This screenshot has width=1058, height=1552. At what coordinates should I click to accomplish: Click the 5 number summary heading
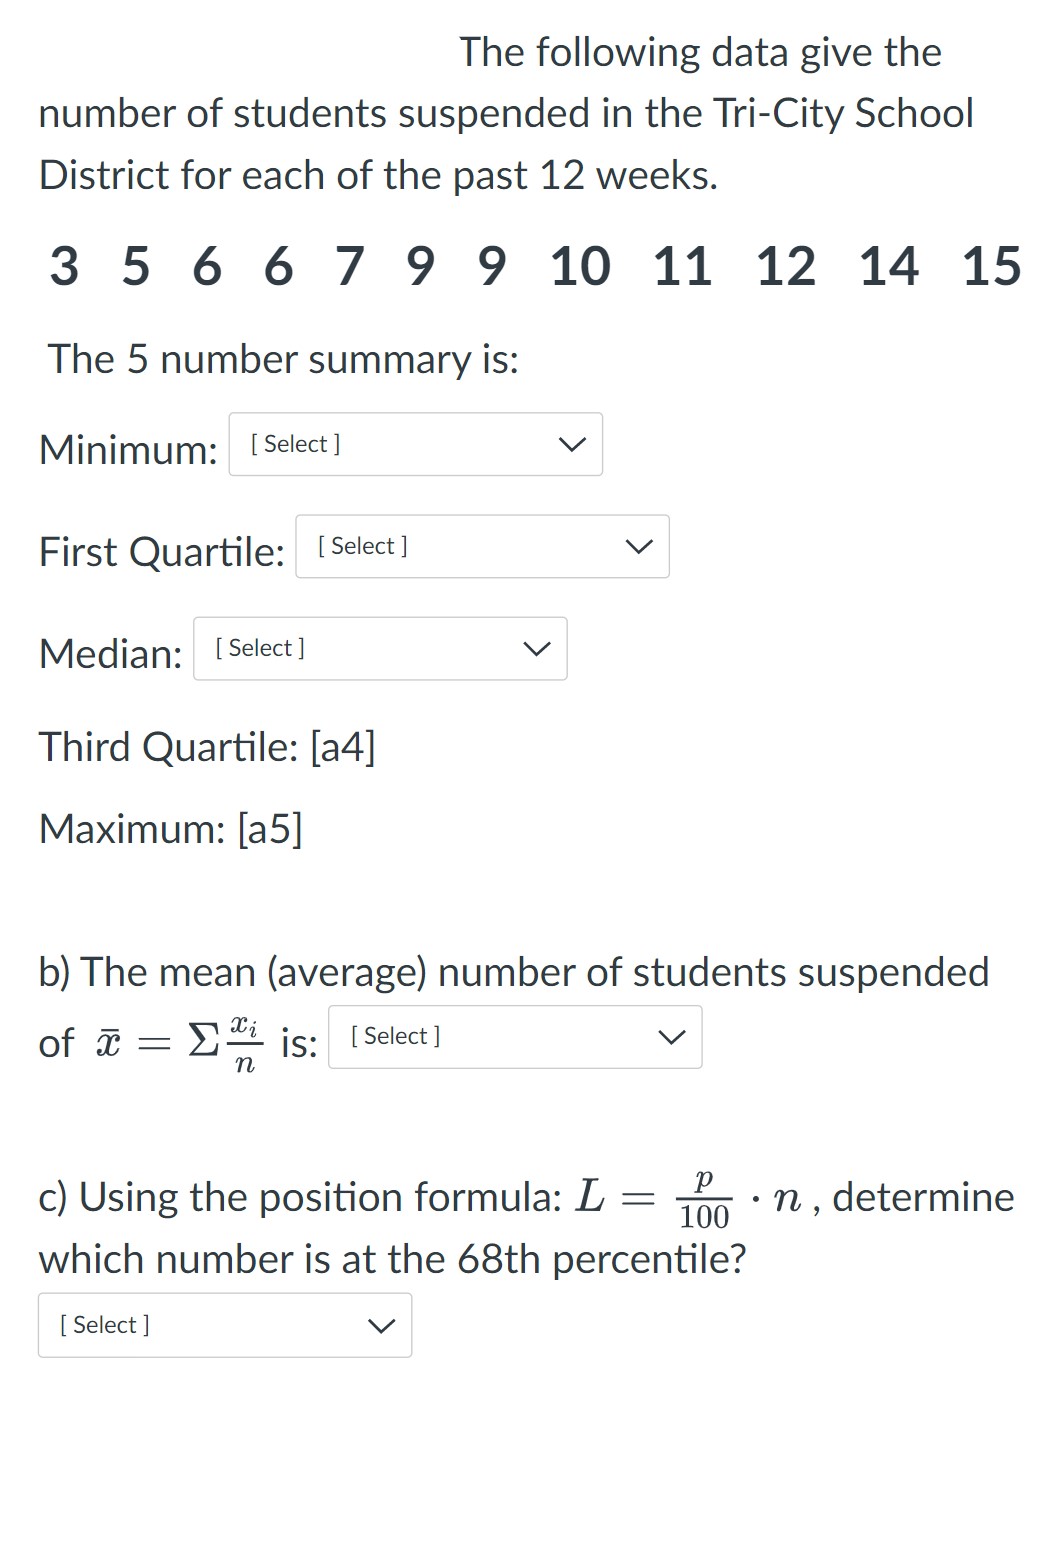283,360
